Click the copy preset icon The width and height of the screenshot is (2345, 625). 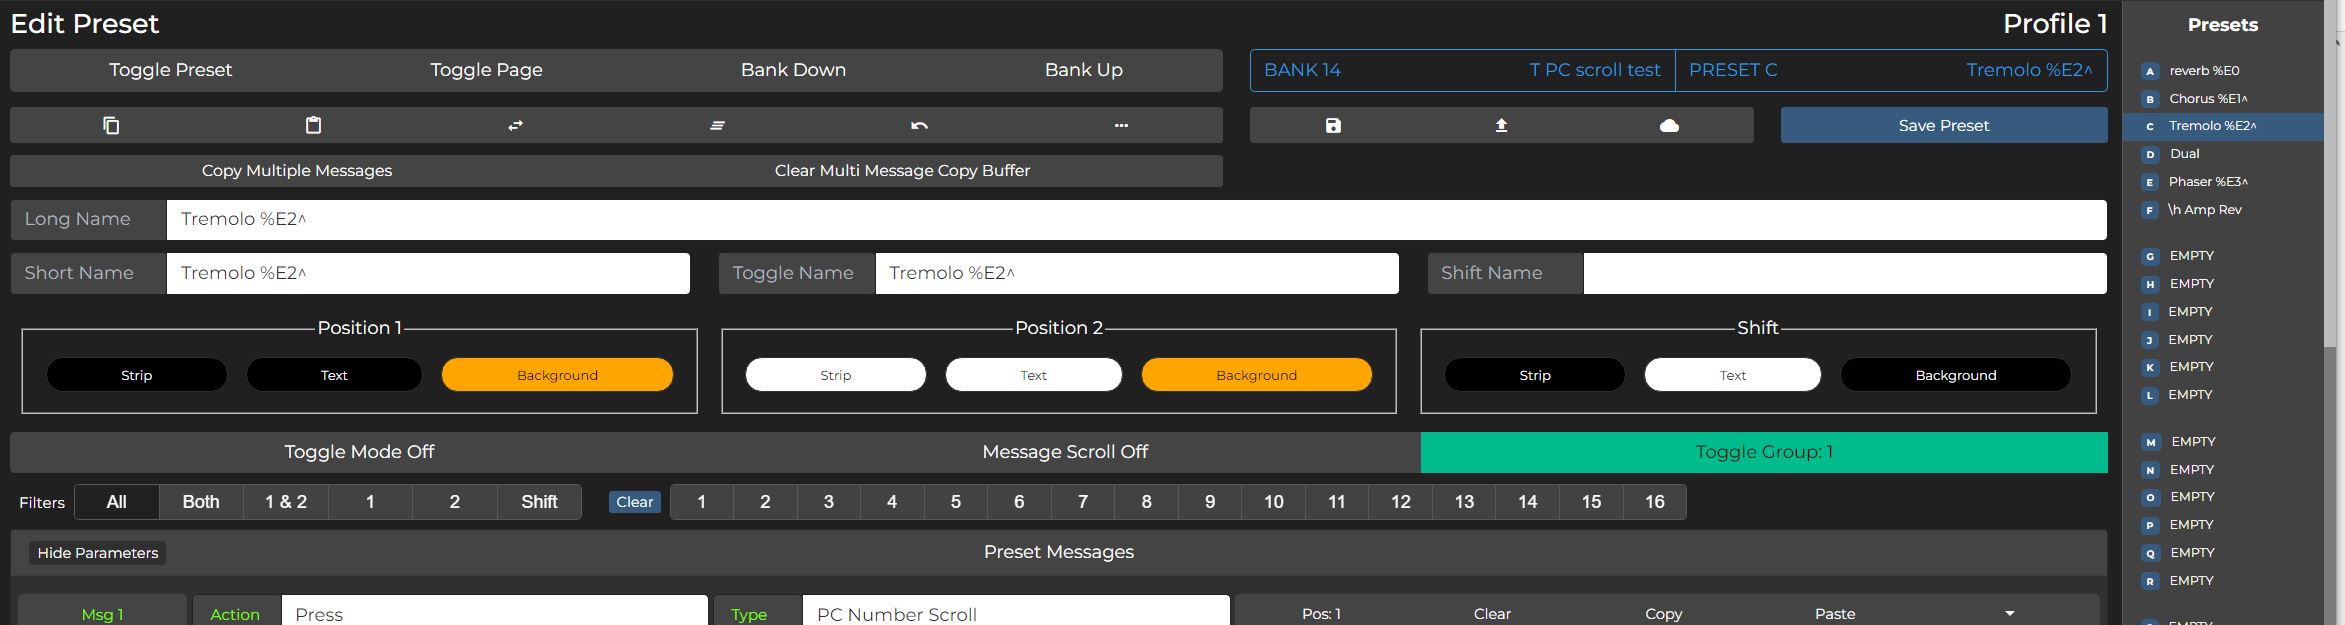pos(111,125)
